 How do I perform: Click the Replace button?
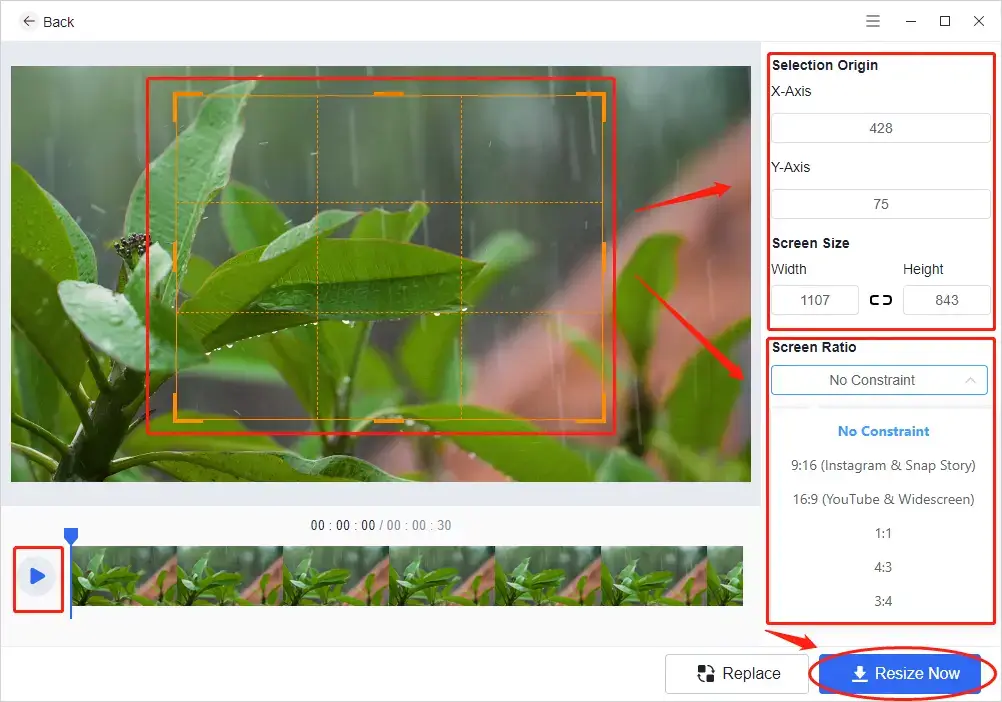pos(737,673)
